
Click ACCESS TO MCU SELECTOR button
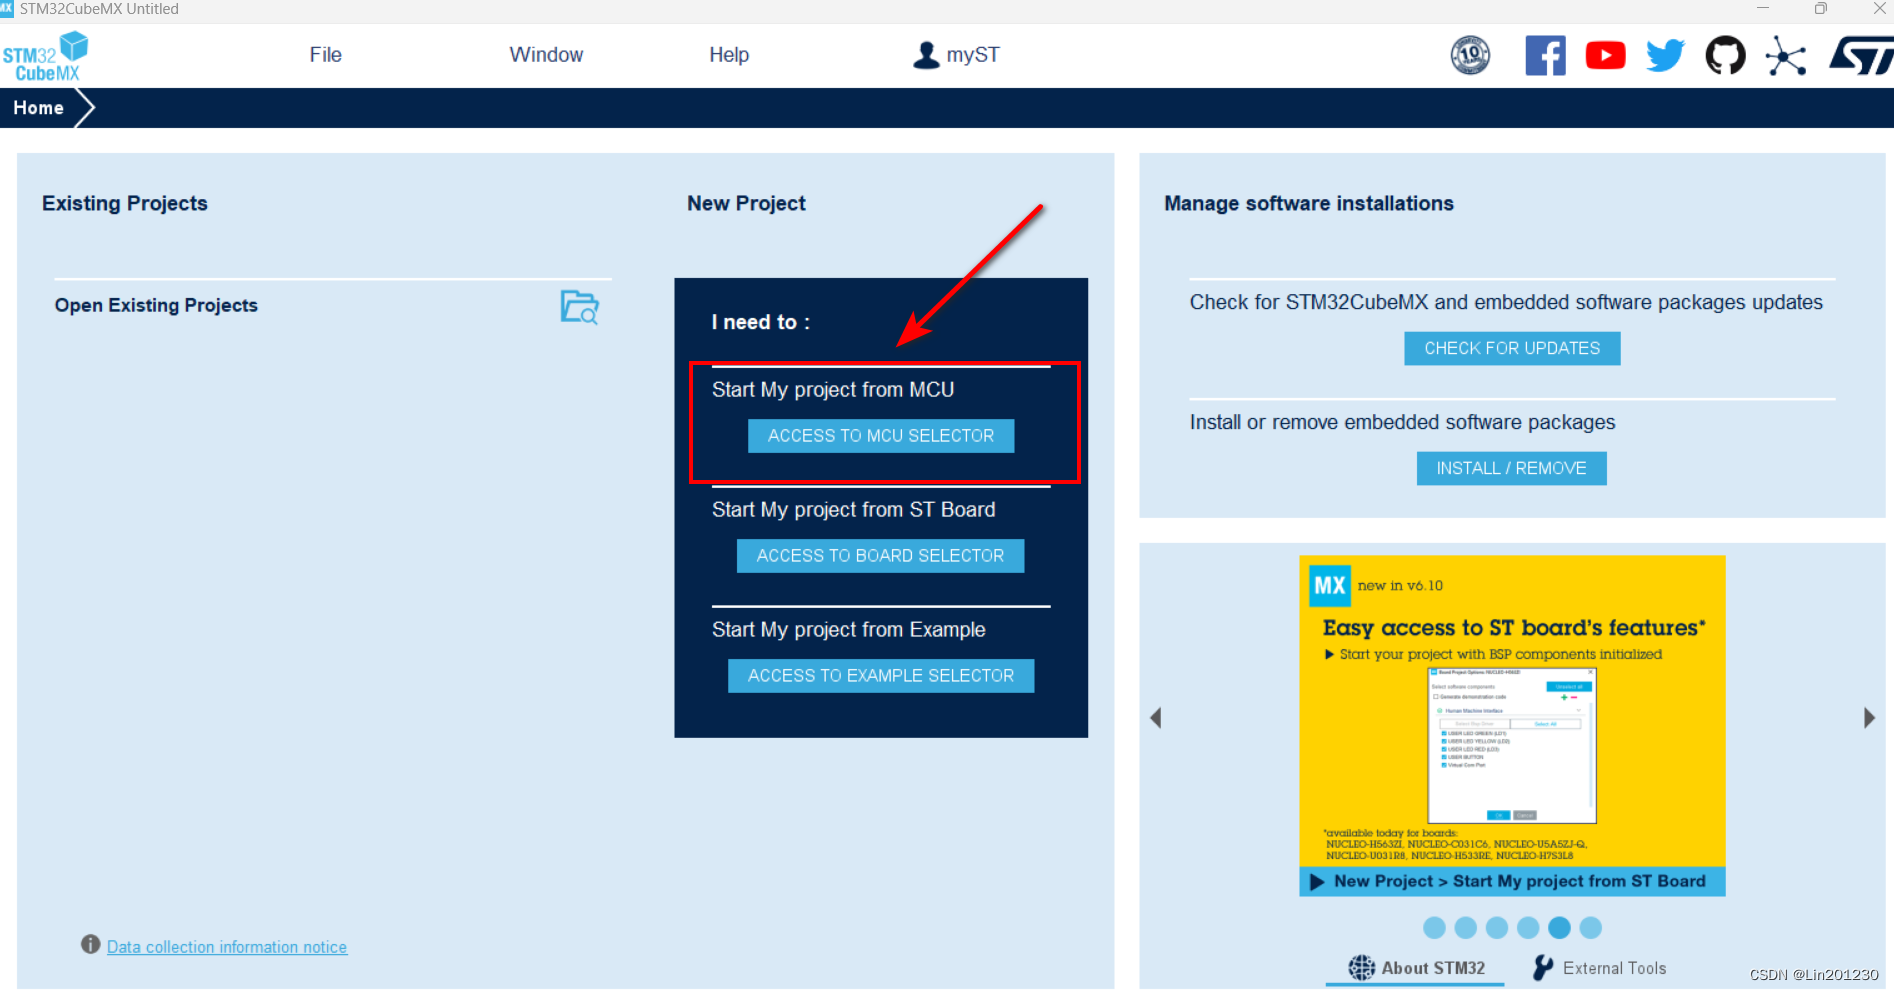pos(881,436)
